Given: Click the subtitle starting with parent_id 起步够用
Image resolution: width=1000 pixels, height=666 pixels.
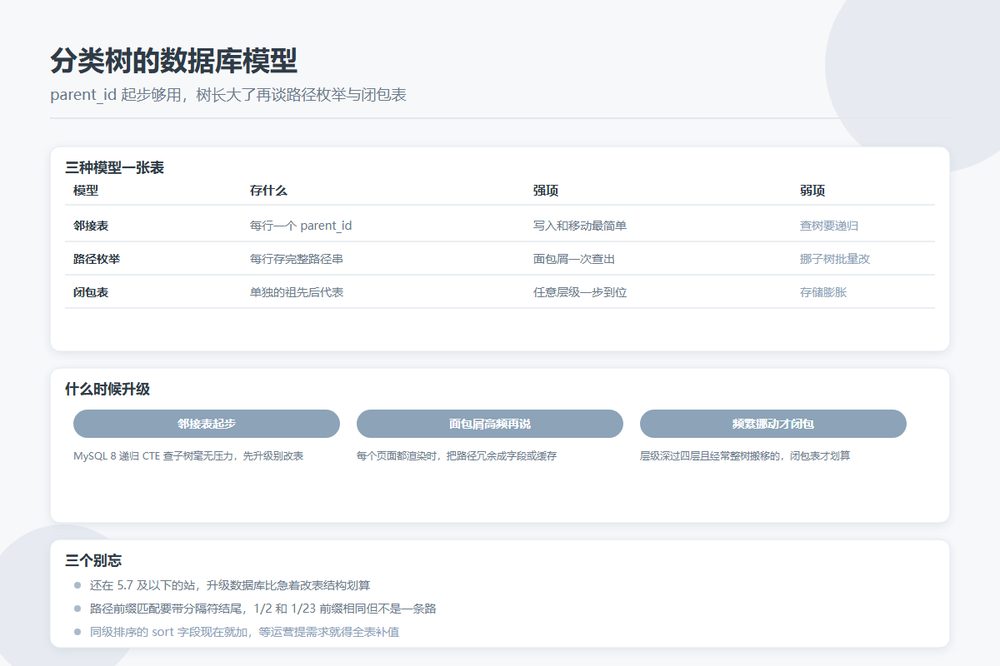Looking at the screenshot, I should pos(228,95).
